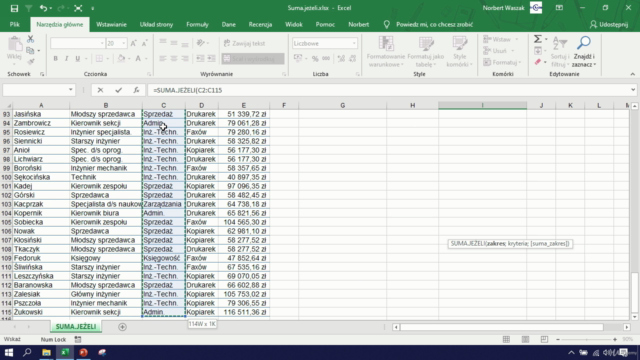Select the SUMA.JEŻELI sheet tab
This screenshot has width=640, height=360.
76,327
